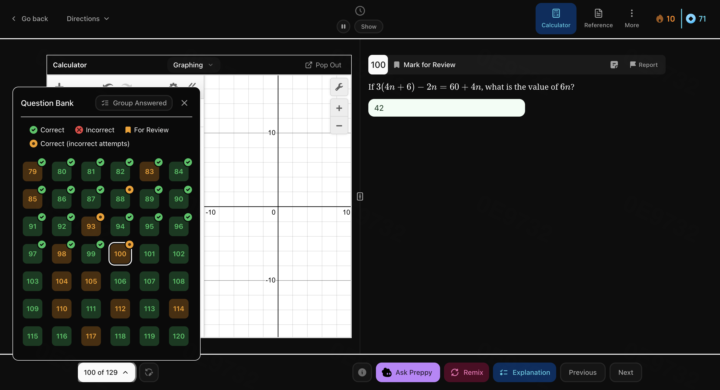Go to the Previous question
720x390 pixels.
[x=582, y=373]
